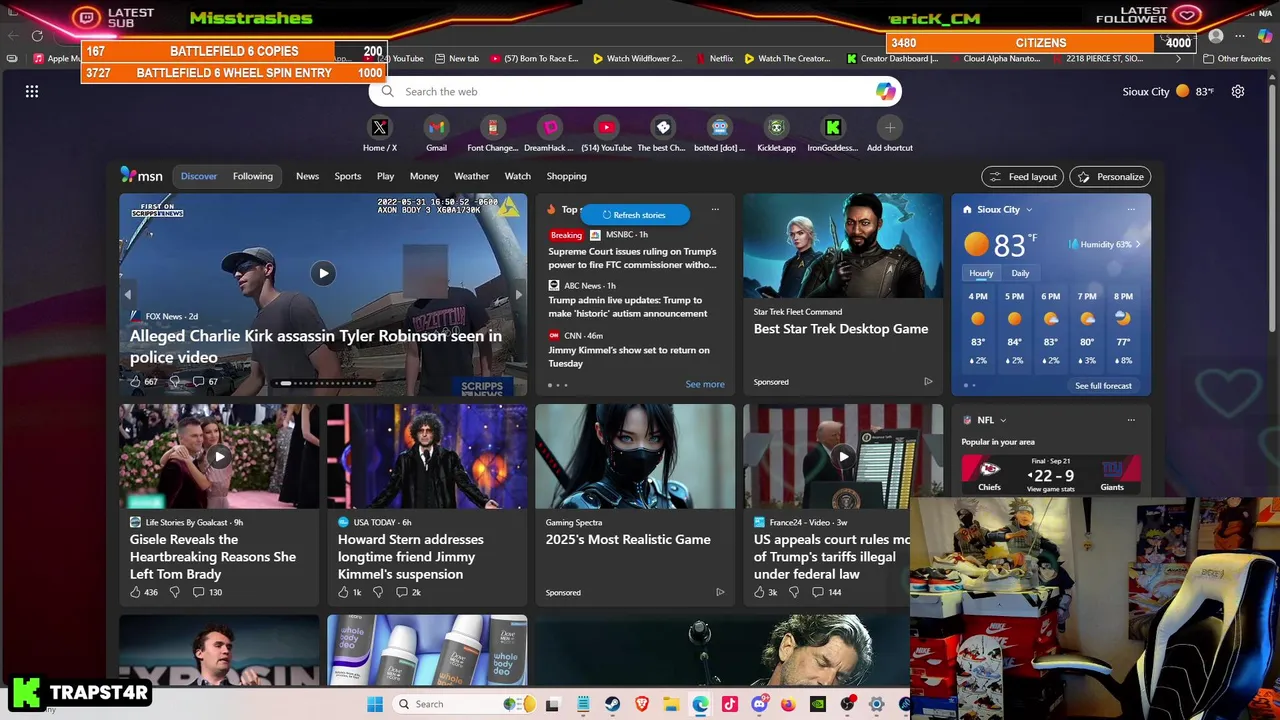Open the DreamHack shortcut

(x=549, y=128)
